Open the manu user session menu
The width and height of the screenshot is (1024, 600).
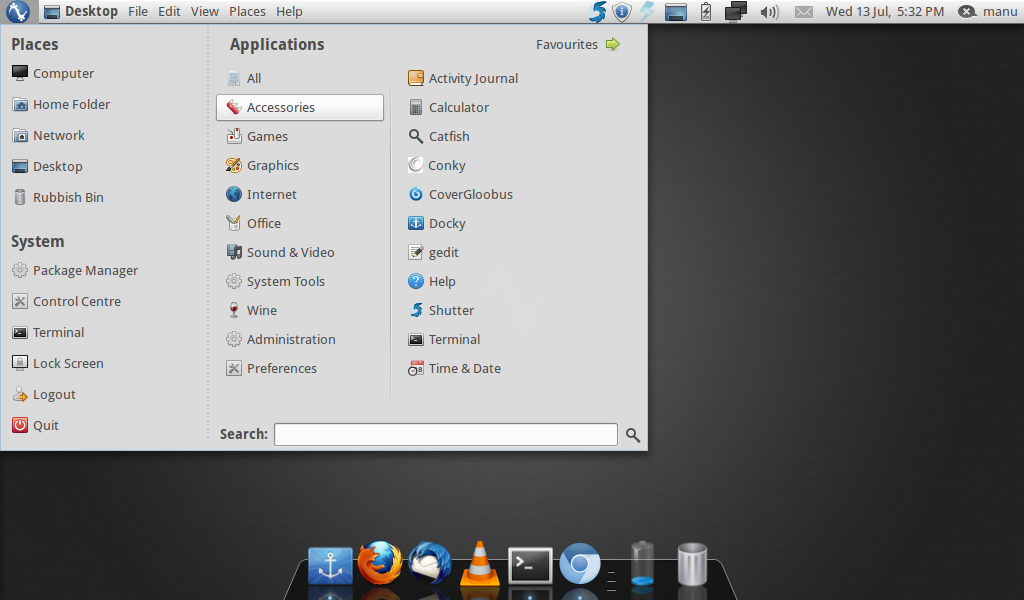click(x=987, y=12)
